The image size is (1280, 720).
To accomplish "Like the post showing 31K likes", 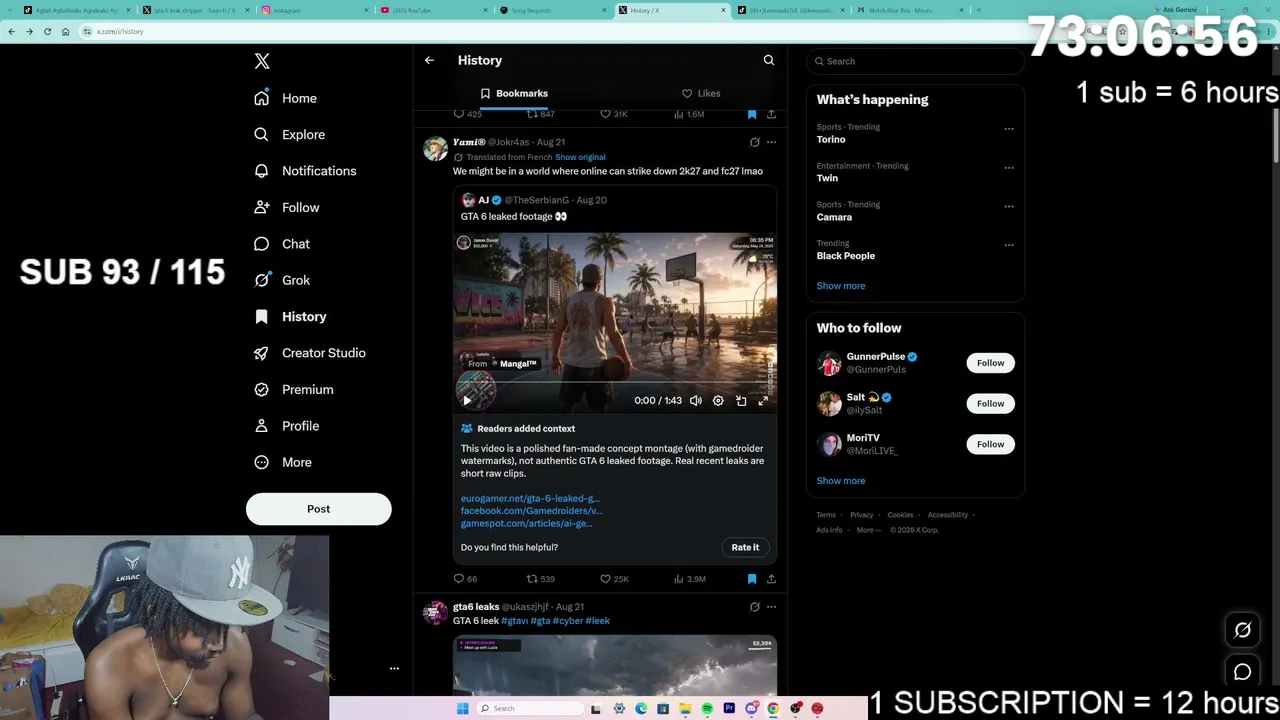I will [x=613, y=114].
